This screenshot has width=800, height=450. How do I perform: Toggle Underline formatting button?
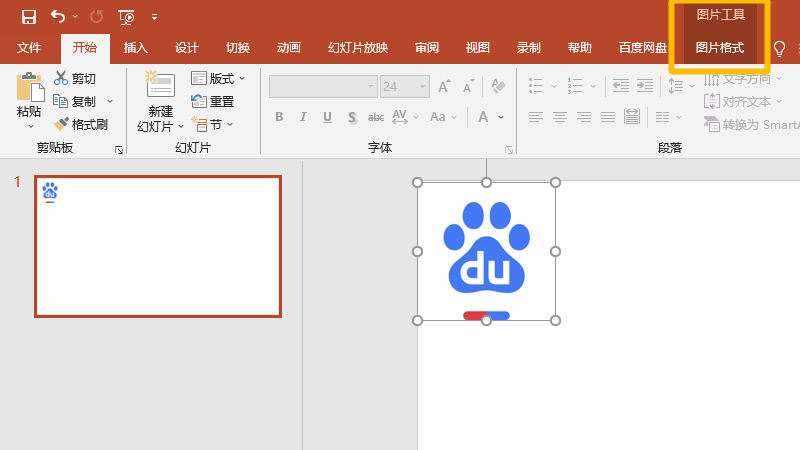click(x=328, y=117)
